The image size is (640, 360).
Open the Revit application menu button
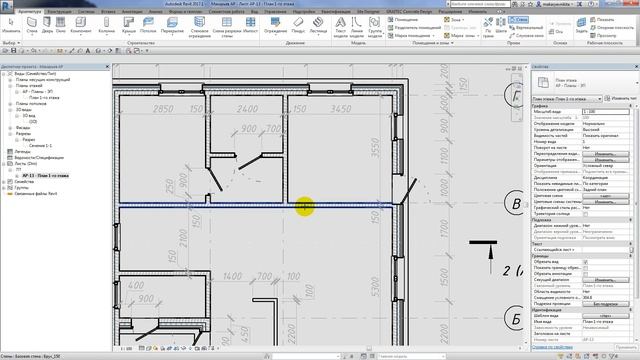pyautogui.click(x=7, y=7)
